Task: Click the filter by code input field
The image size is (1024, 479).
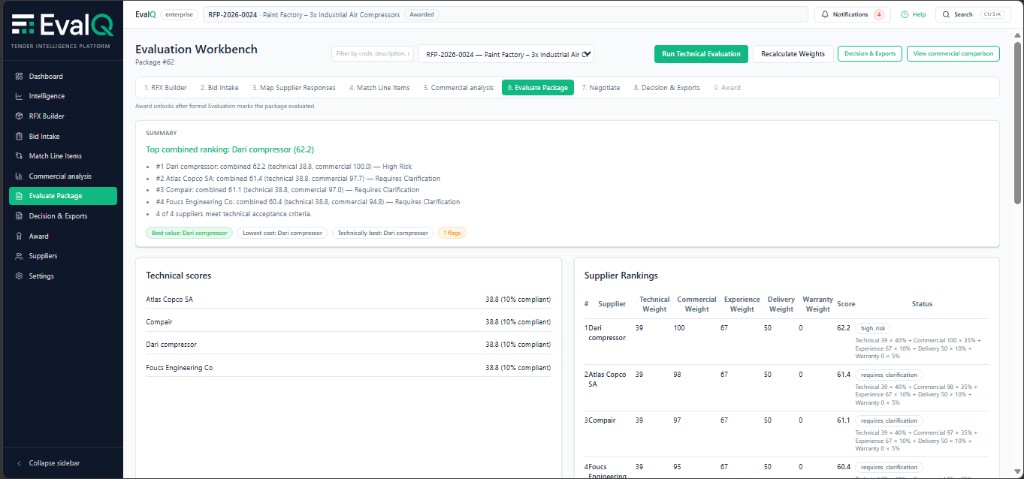Action: [x=372, y=54]
